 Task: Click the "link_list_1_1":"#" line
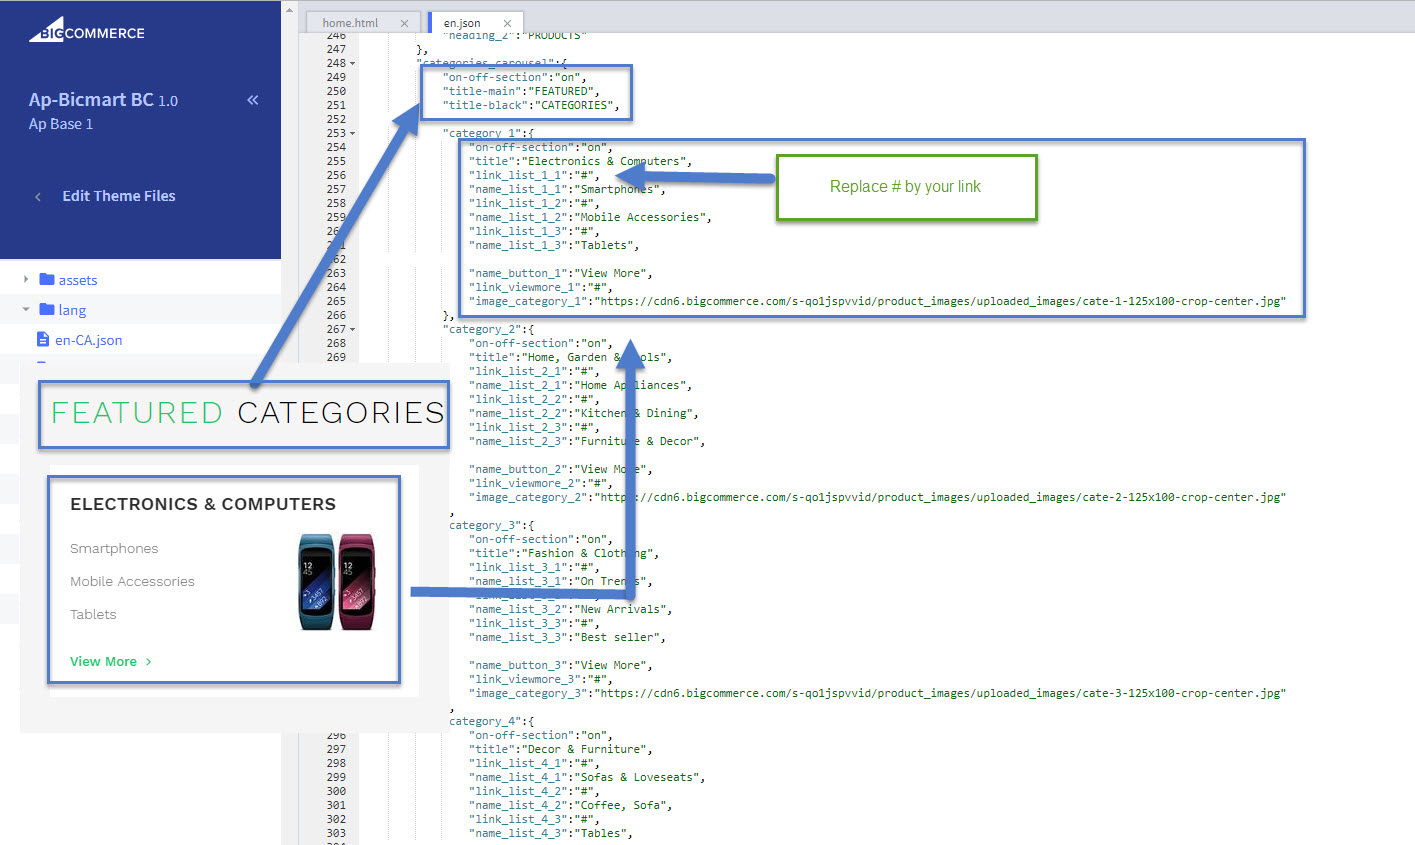(535, 175)
